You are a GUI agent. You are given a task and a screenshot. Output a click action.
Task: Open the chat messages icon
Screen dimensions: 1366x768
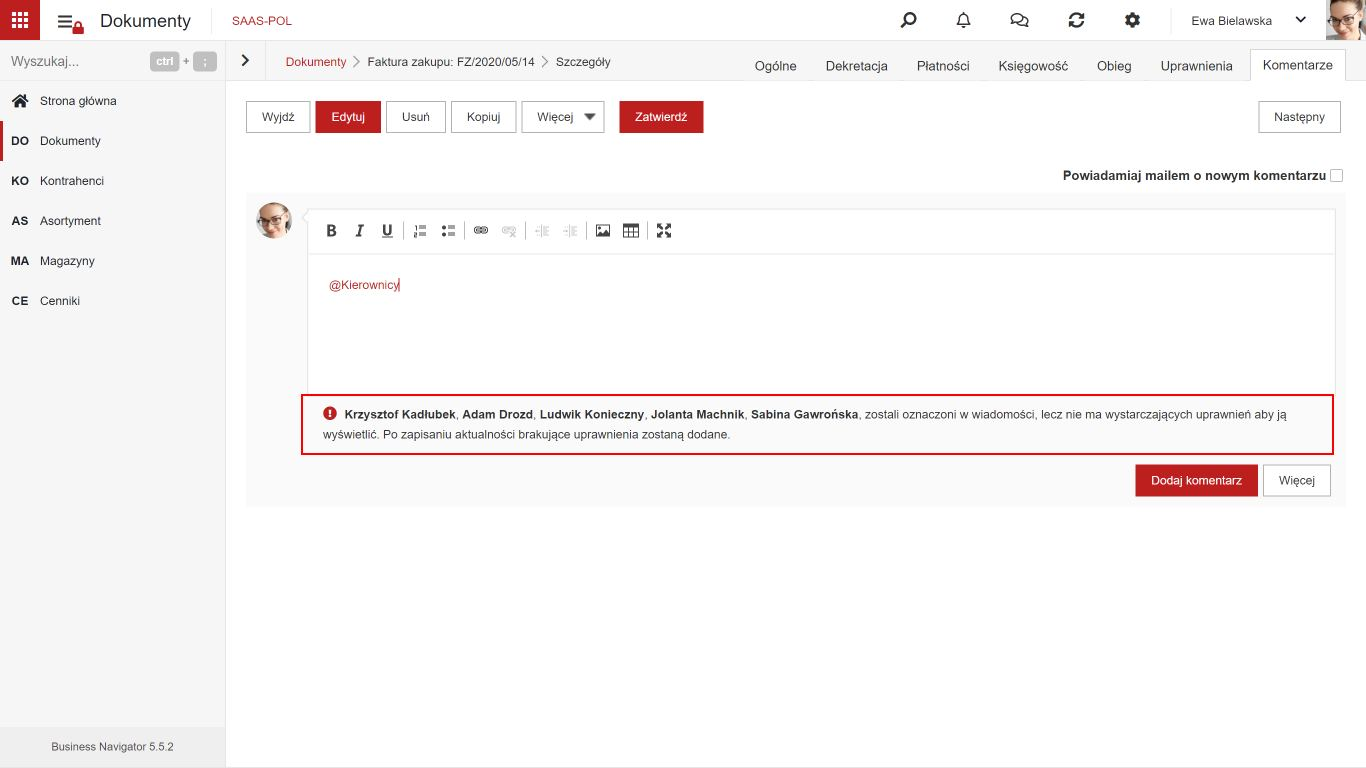tap(1020, 20)
